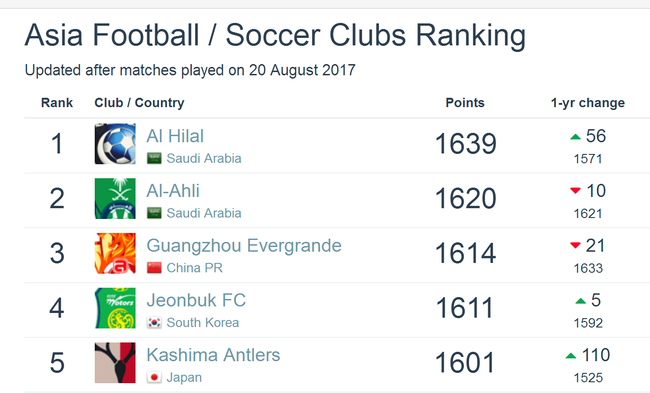Click the Japan country link
650x393 pixels.
pyautogui.click(x=184, y=377)
